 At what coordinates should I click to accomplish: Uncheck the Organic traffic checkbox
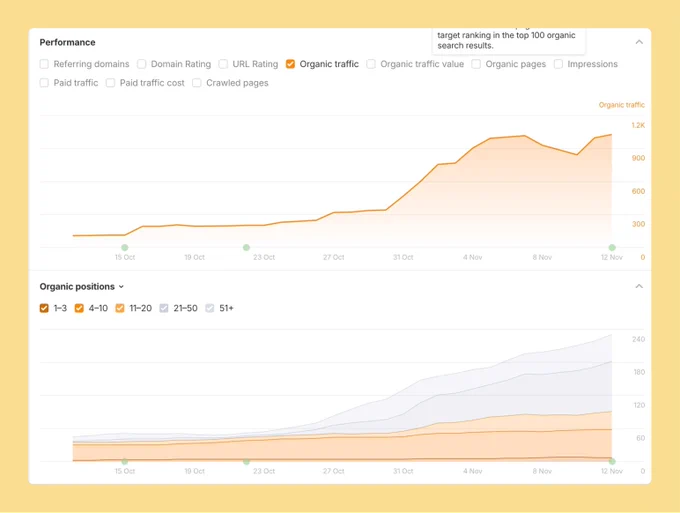coord(290,64)
